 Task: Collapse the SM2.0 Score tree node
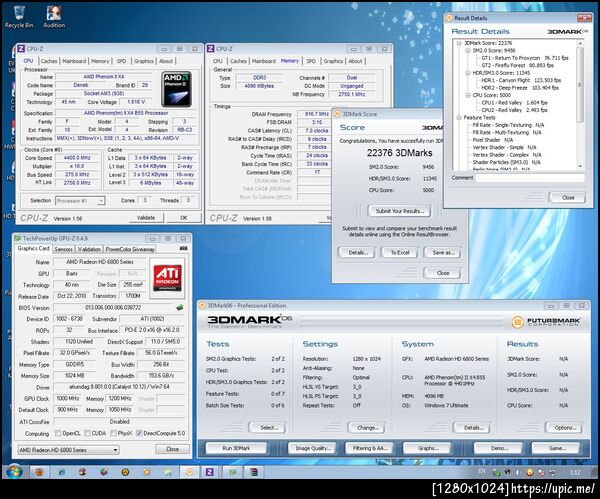point(468,51)
